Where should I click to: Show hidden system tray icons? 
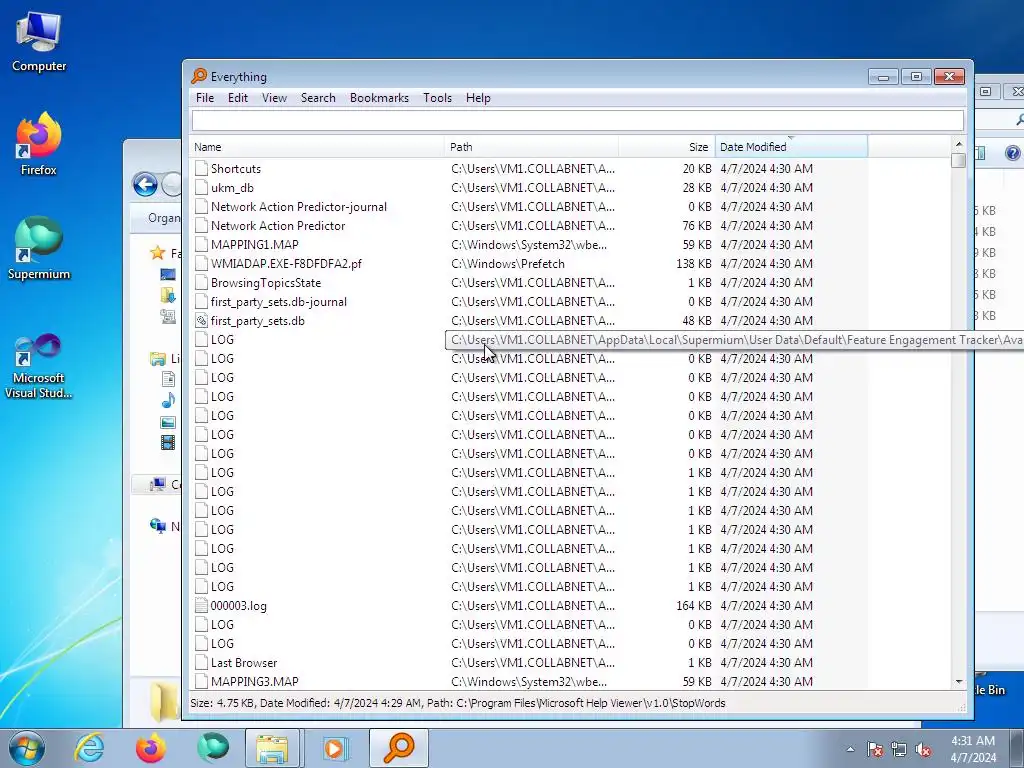pos(850,749)
